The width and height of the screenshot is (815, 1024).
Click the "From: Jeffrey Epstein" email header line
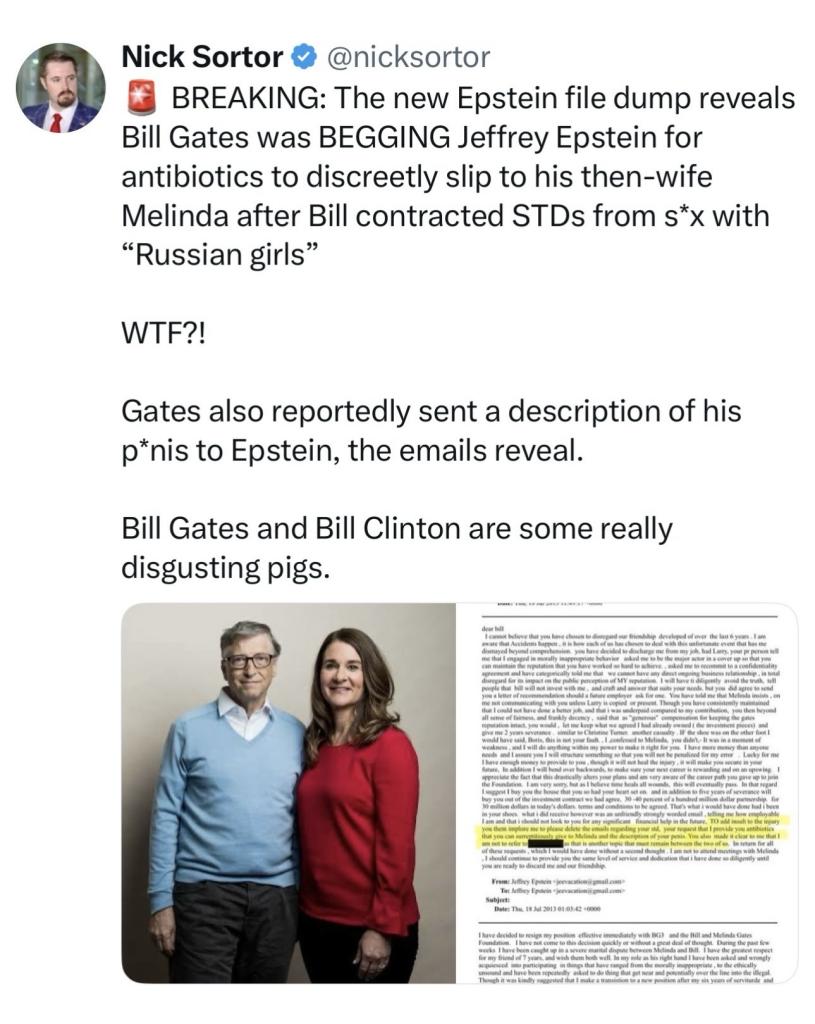(557, 882)
